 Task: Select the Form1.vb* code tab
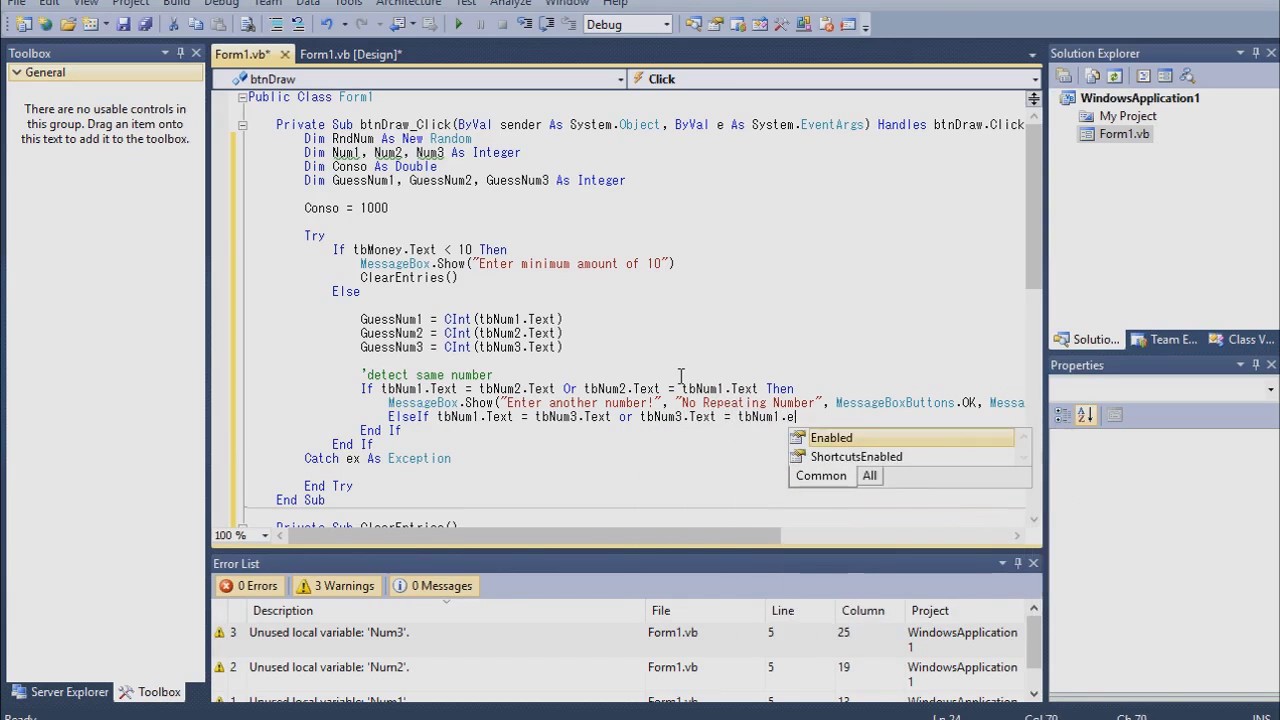242,54
